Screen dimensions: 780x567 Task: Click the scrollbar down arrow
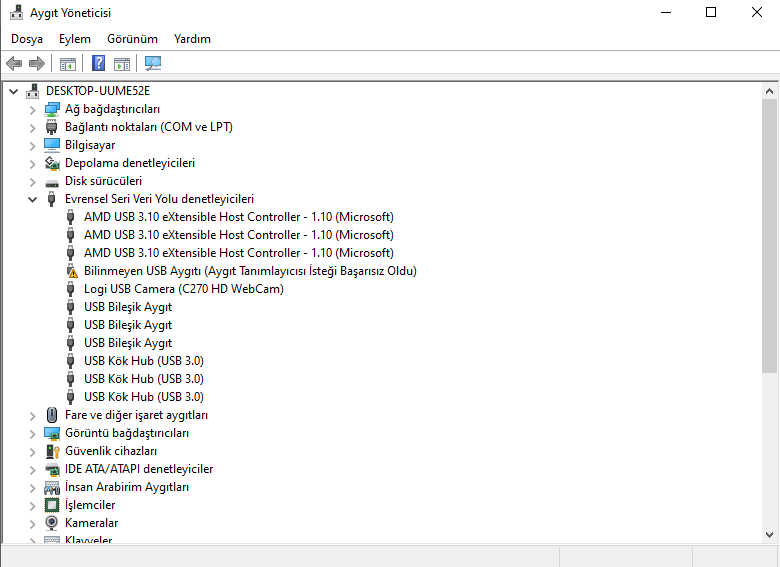(769, 535)
